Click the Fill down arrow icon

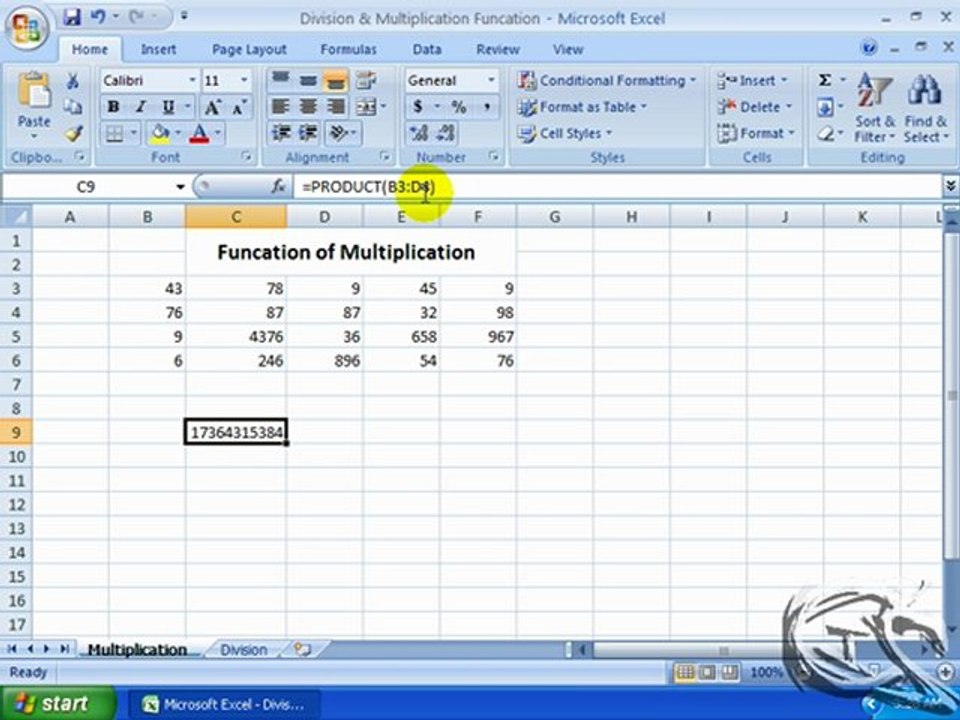(825, 108)
